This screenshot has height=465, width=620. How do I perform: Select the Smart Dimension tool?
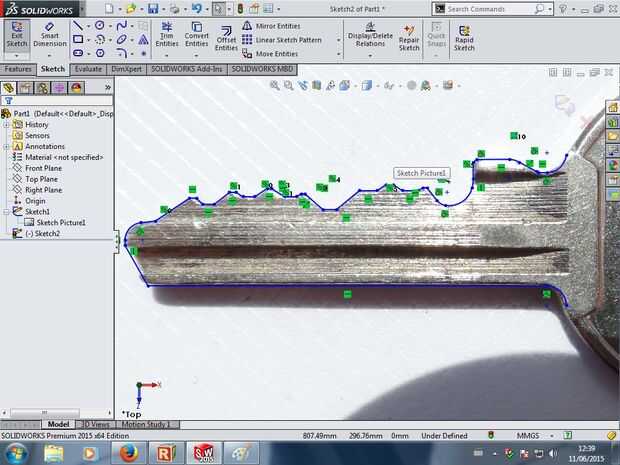tap(50, 35)
